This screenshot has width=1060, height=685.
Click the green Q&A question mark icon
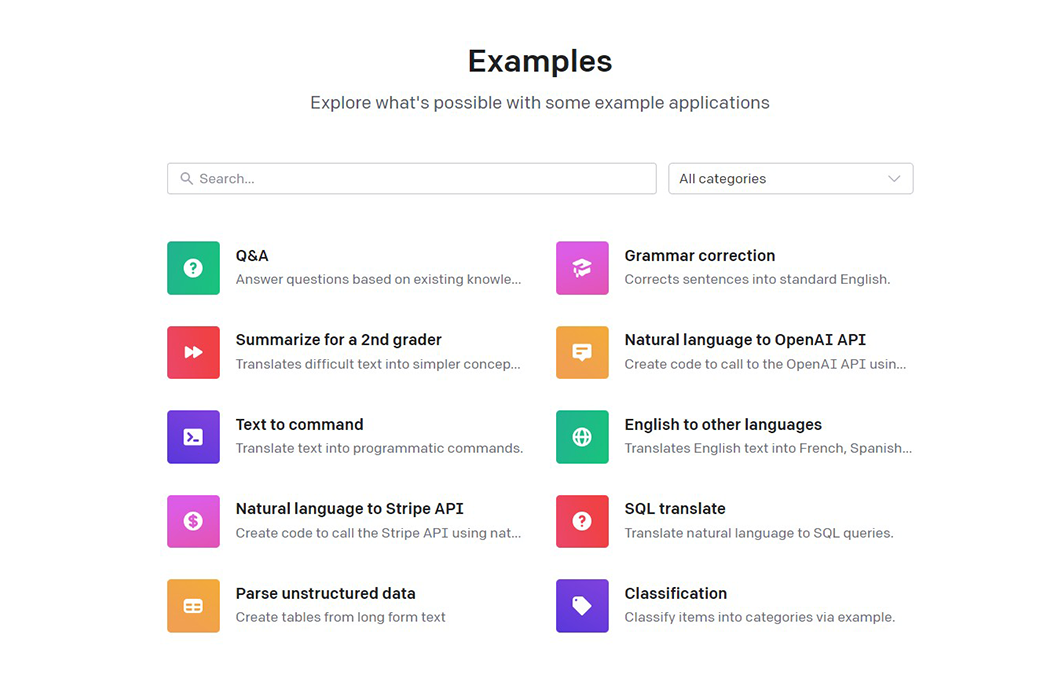coord(193,268)
